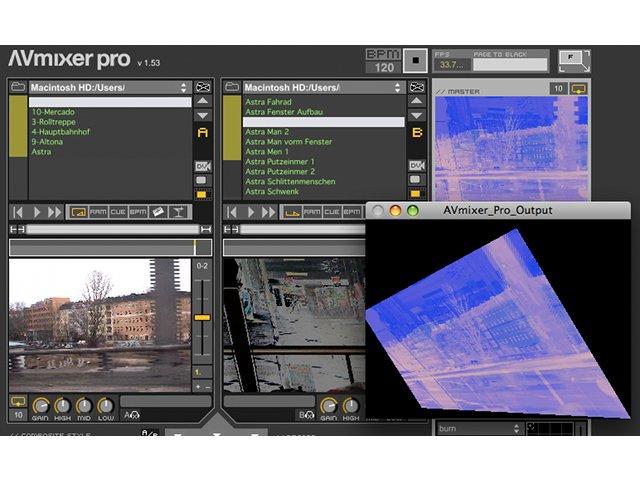Select Astra Schlittenmenschen clip in deck B
640x480 pixels.
290,182
